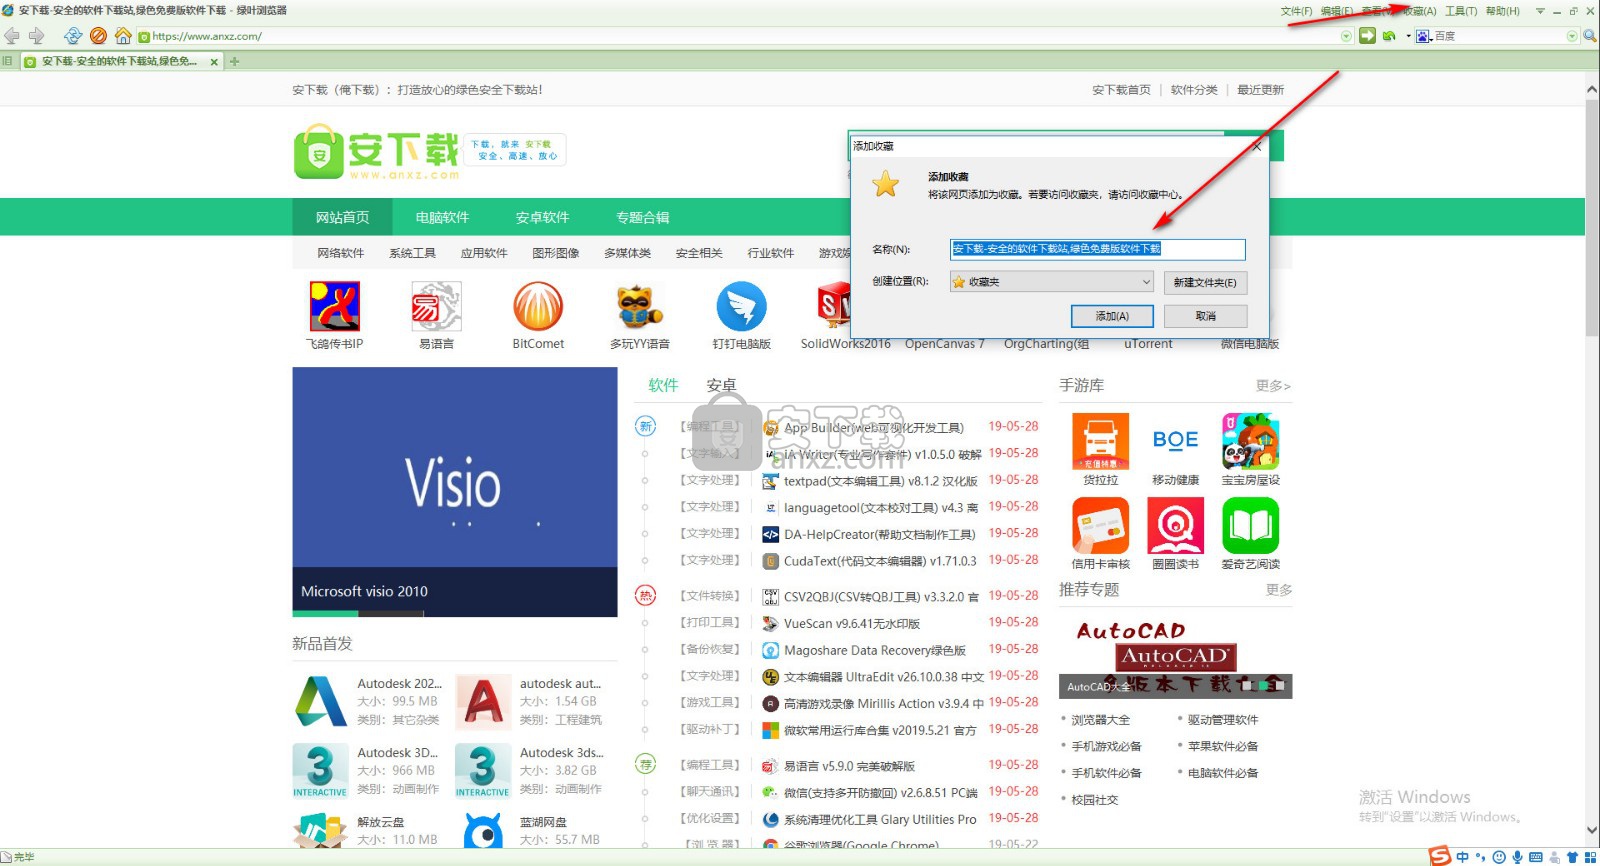Switch to the 电脑软件 nav tab
1600x866 pixels.
coord(442,217)
